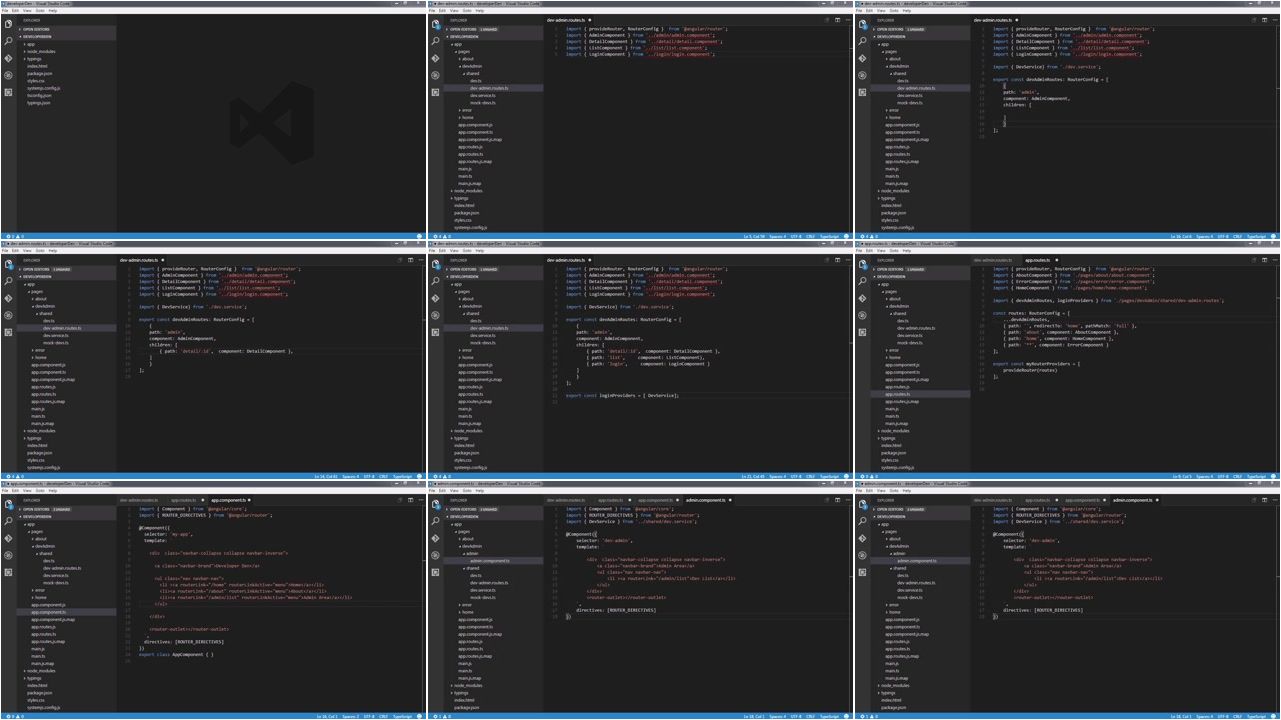Click CRLF line ending in app.routes.ts window
The height and width of the screenshot is (720, 1281).
click(x=1237, y=476)
